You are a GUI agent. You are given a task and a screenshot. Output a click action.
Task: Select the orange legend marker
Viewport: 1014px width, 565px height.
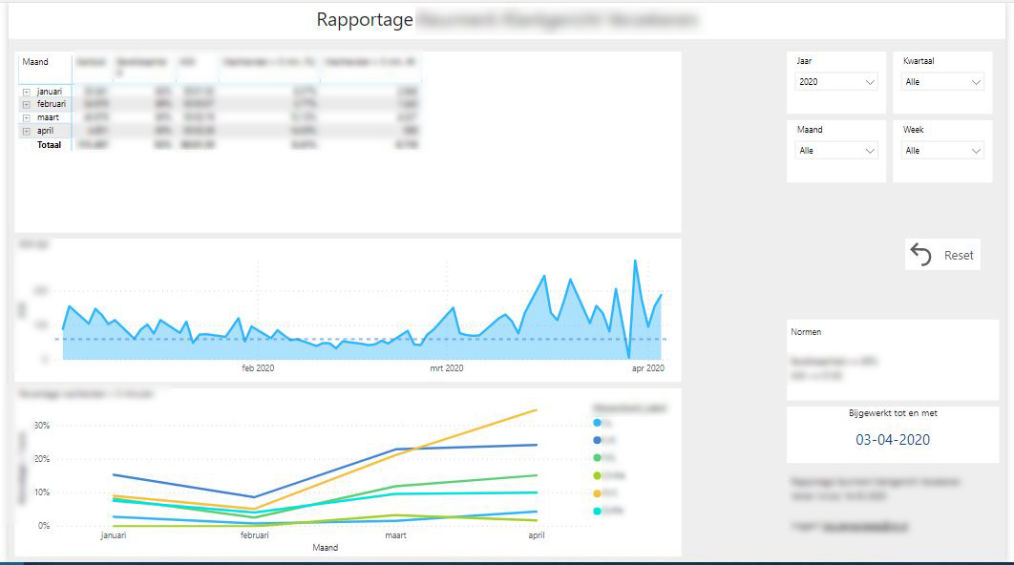[x=597, y=493]
